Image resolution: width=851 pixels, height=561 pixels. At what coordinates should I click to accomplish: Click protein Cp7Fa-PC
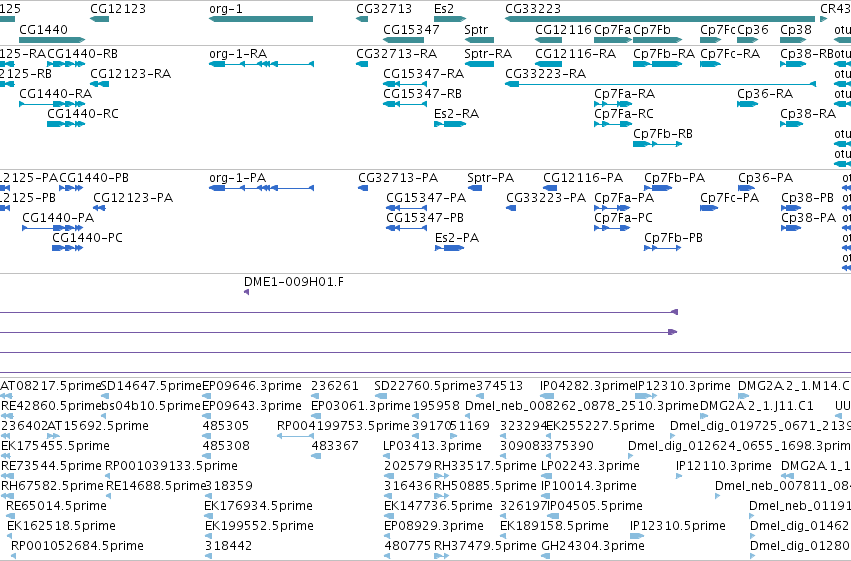pyautogui.click(x=612, y=228)
